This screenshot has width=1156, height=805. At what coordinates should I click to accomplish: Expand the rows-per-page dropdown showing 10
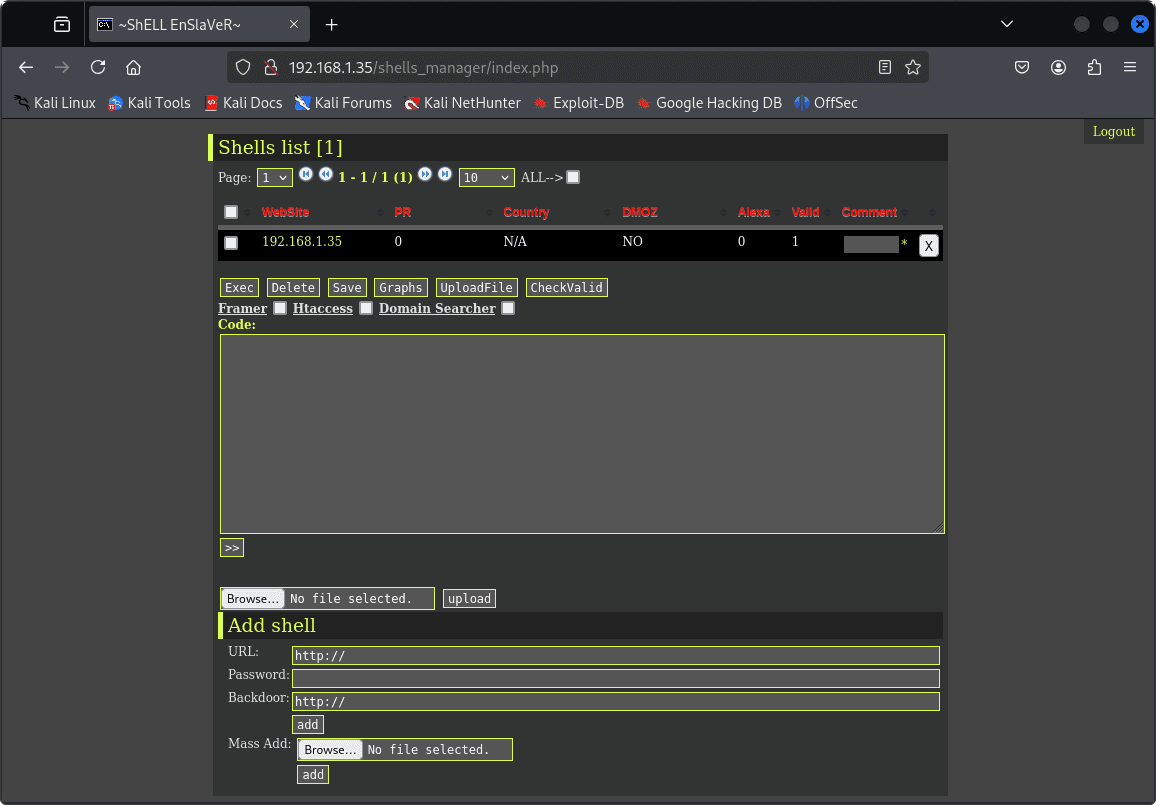[x=486, y=178]
